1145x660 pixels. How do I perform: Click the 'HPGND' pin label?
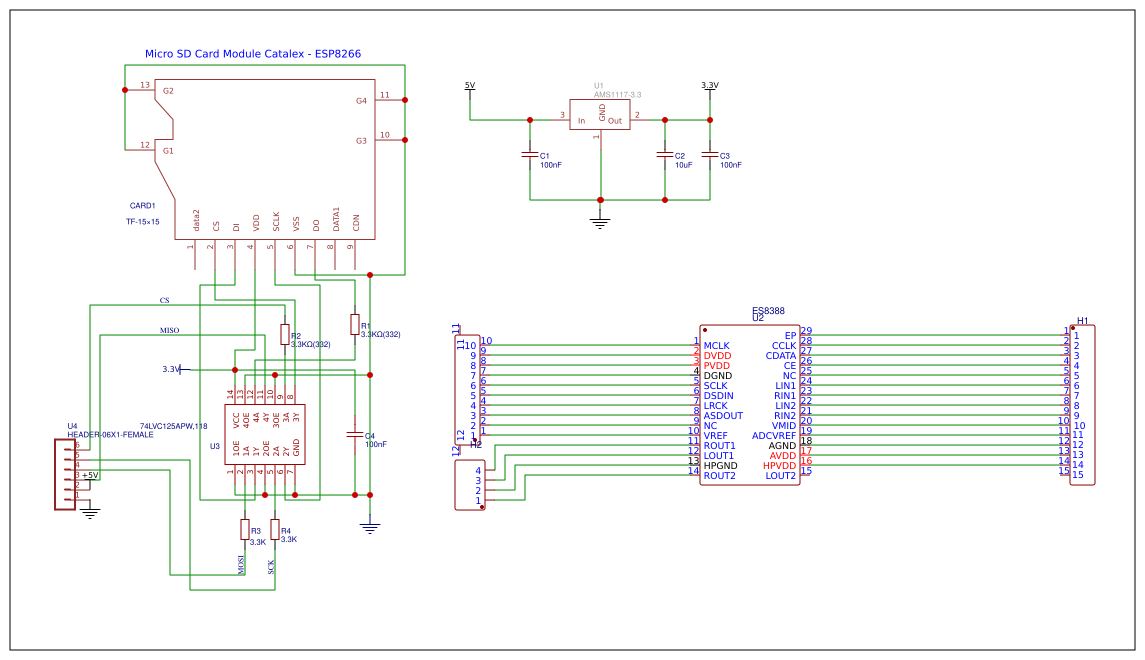(x=721, y=466)
